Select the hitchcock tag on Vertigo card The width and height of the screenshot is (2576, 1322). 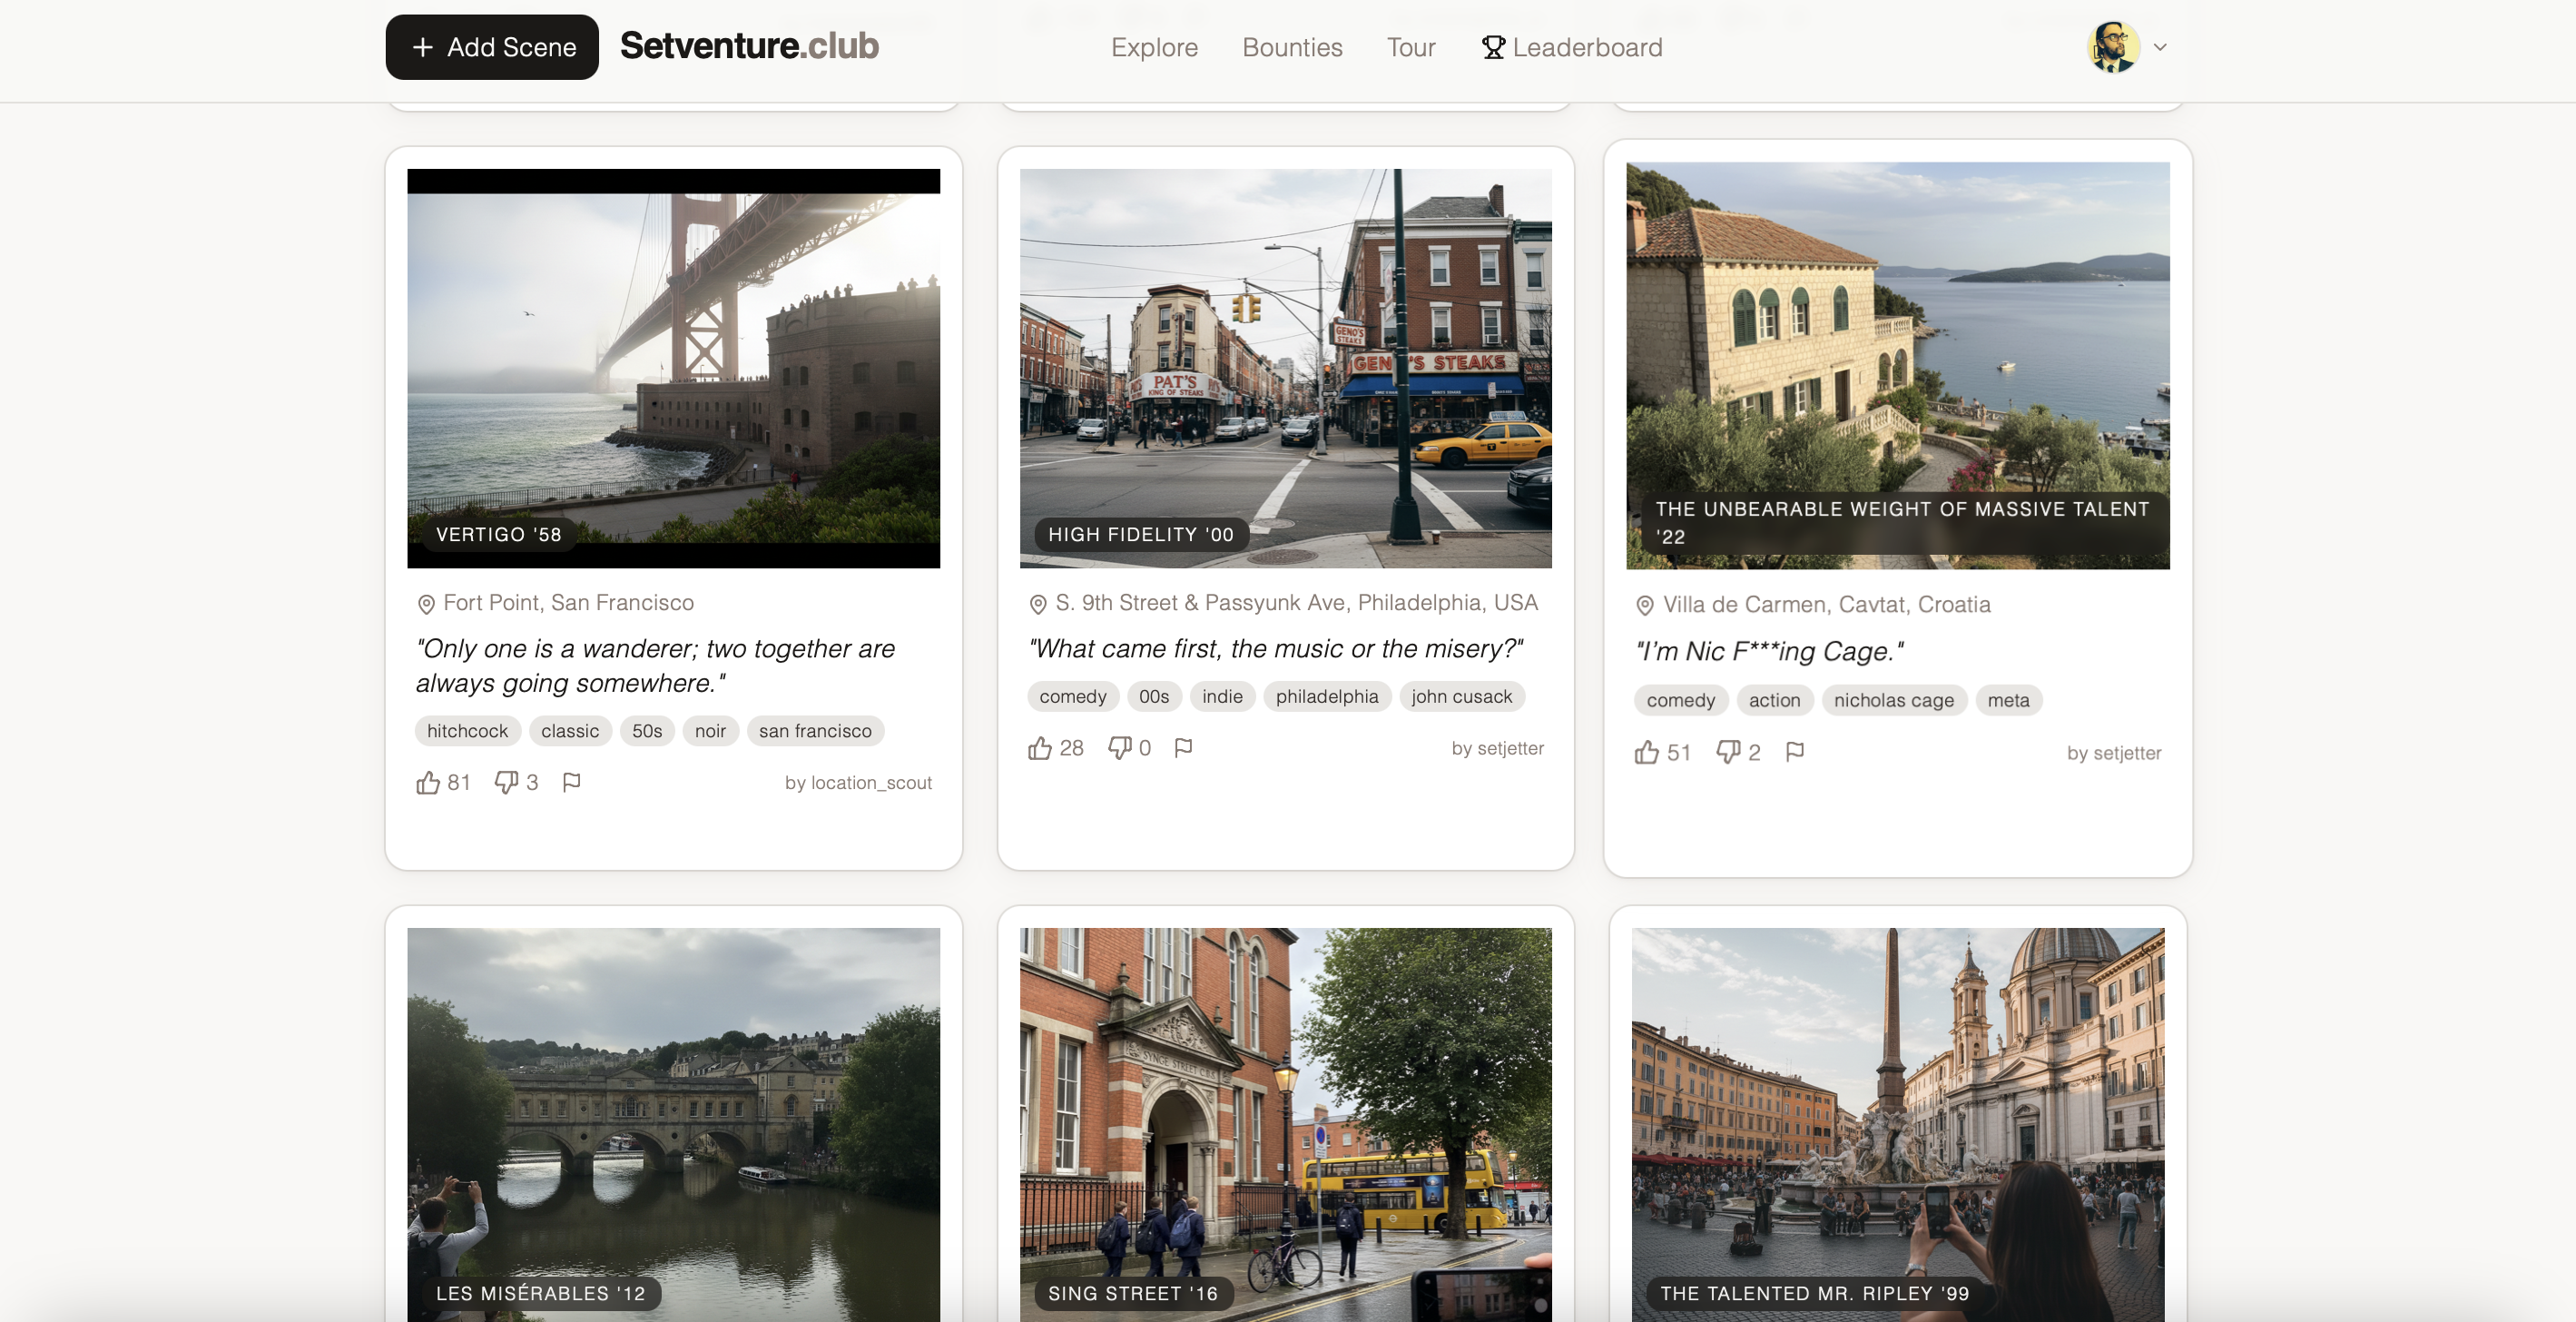click(x=467, y=731)
